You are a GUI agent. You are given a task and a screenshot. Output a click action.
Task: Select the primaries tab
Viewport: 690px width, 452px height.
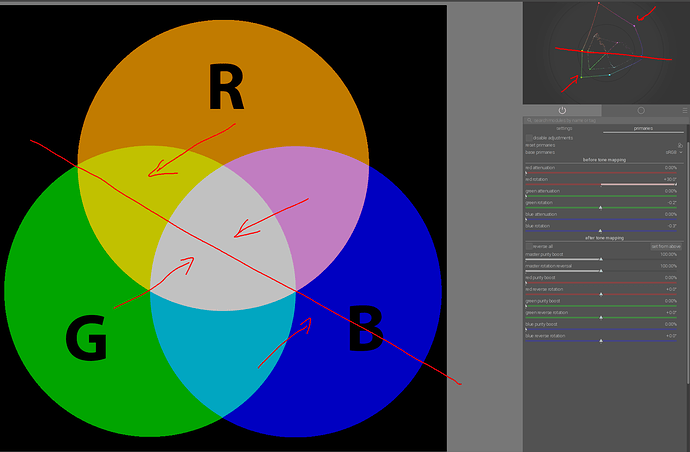[643, 129]
